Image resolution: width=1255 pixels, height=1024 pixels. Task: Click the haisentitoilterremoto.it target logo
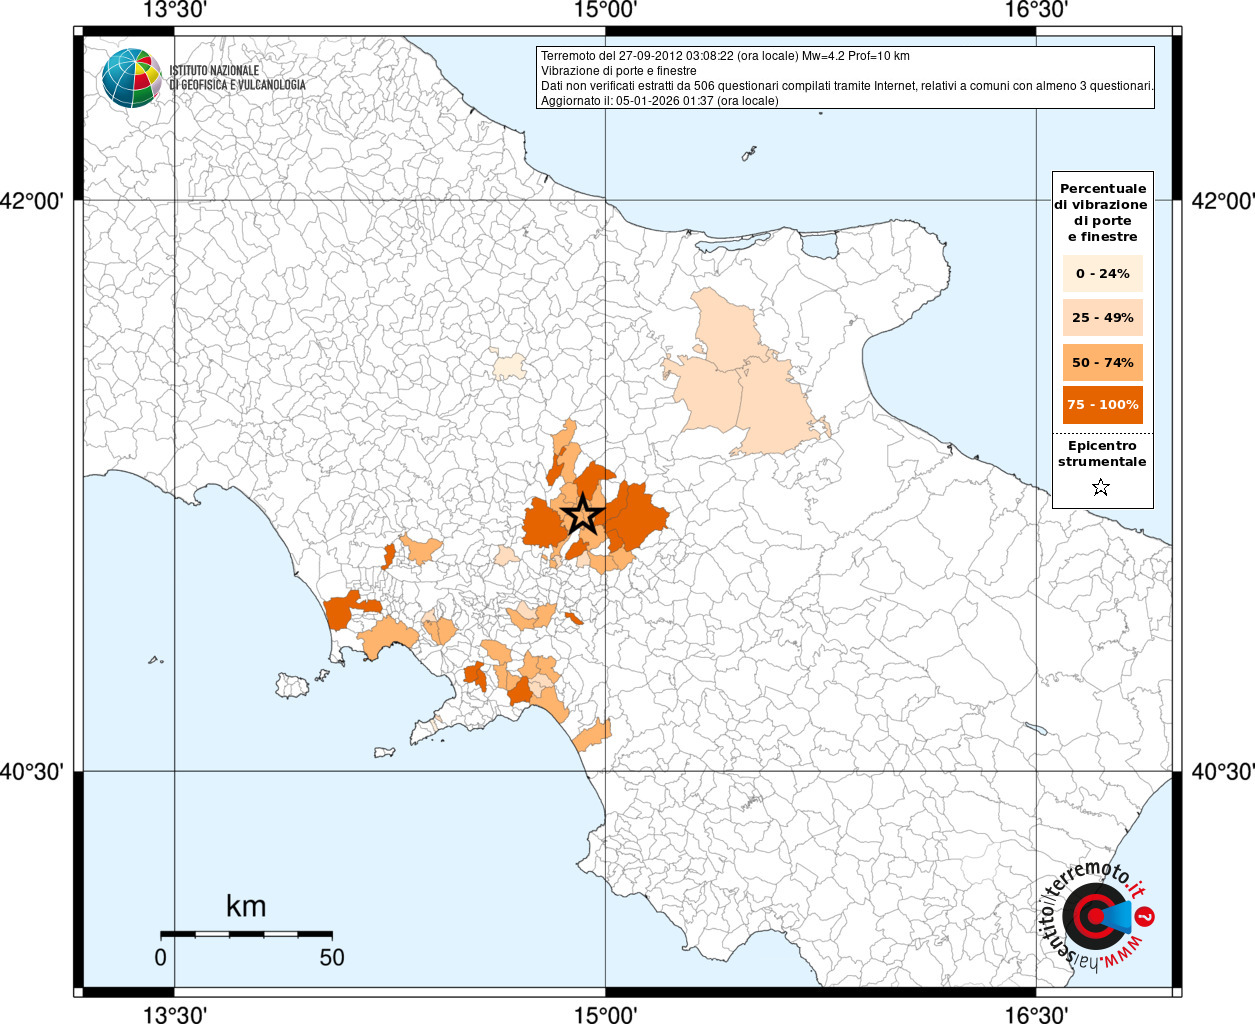(1096, 915)
